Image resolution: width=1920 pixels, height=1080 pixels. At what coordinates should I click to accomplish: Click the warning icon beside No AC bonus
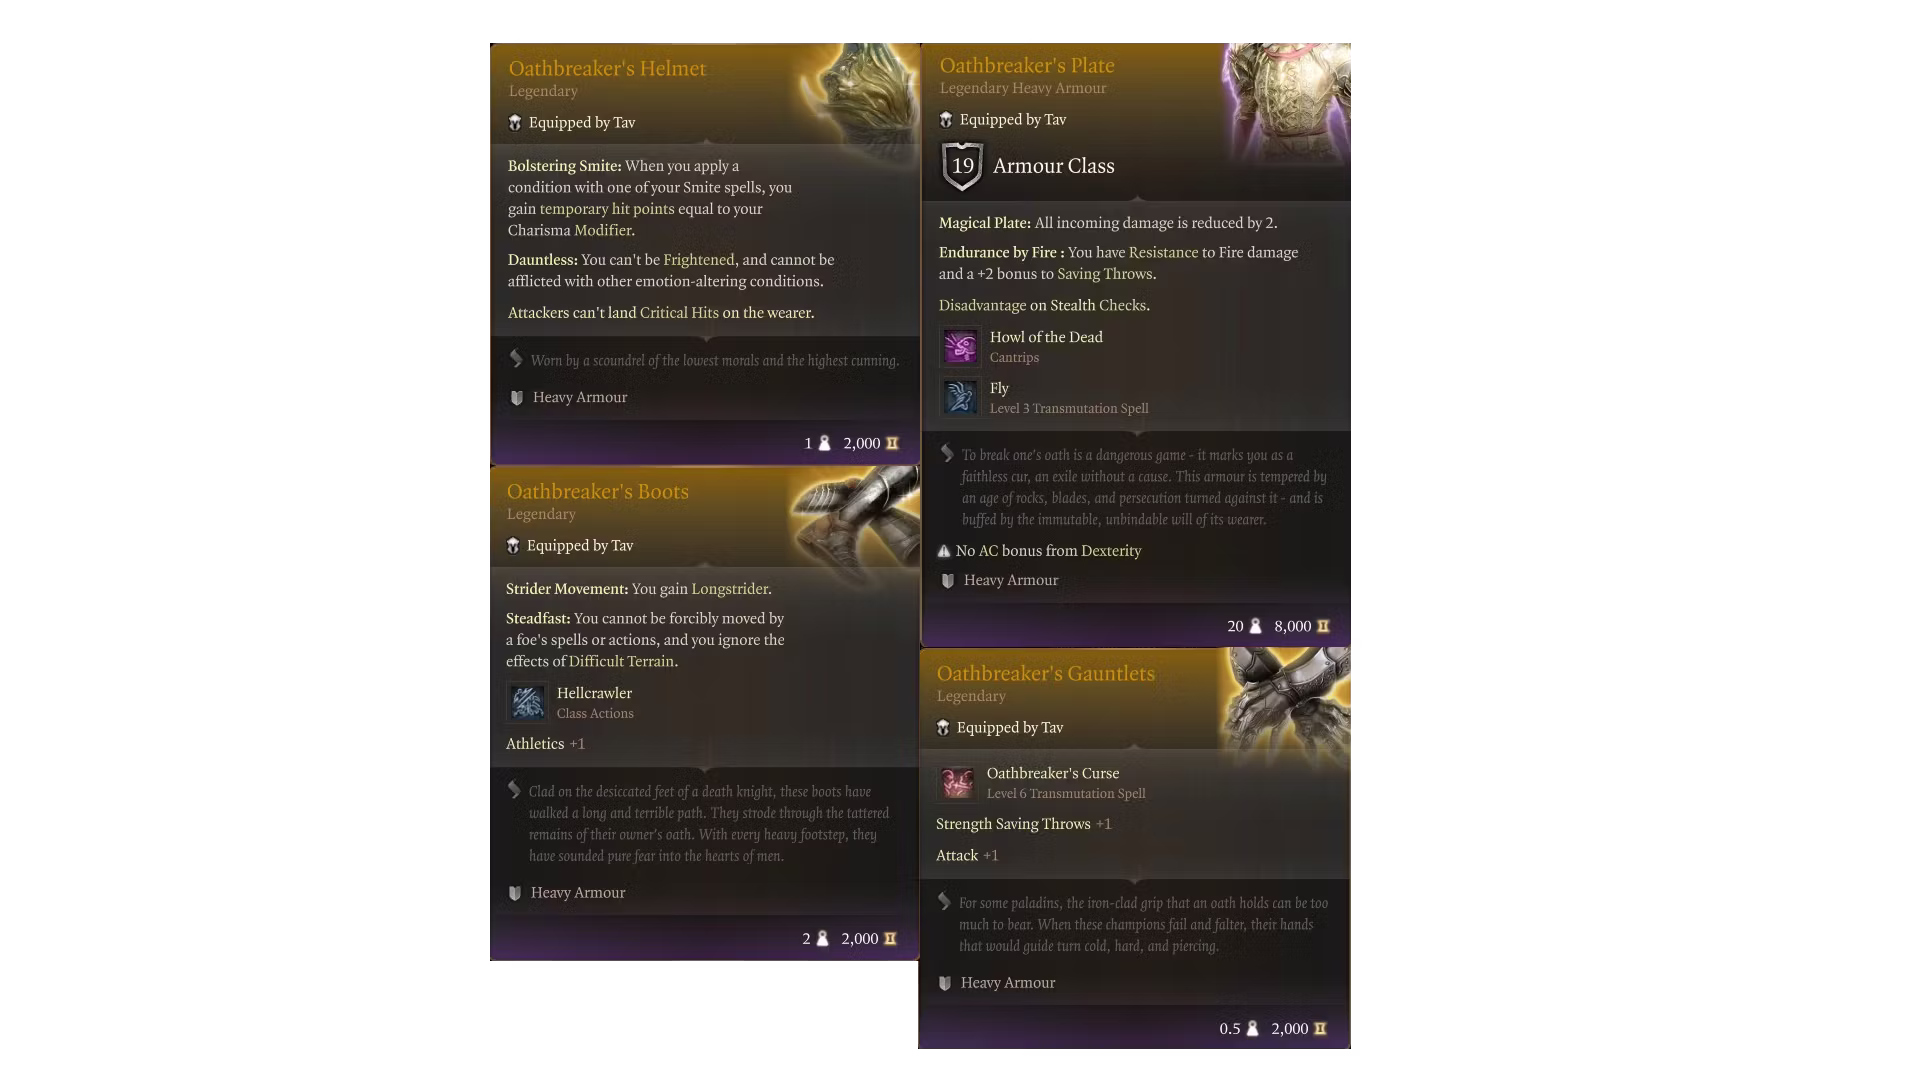(944, 551)
